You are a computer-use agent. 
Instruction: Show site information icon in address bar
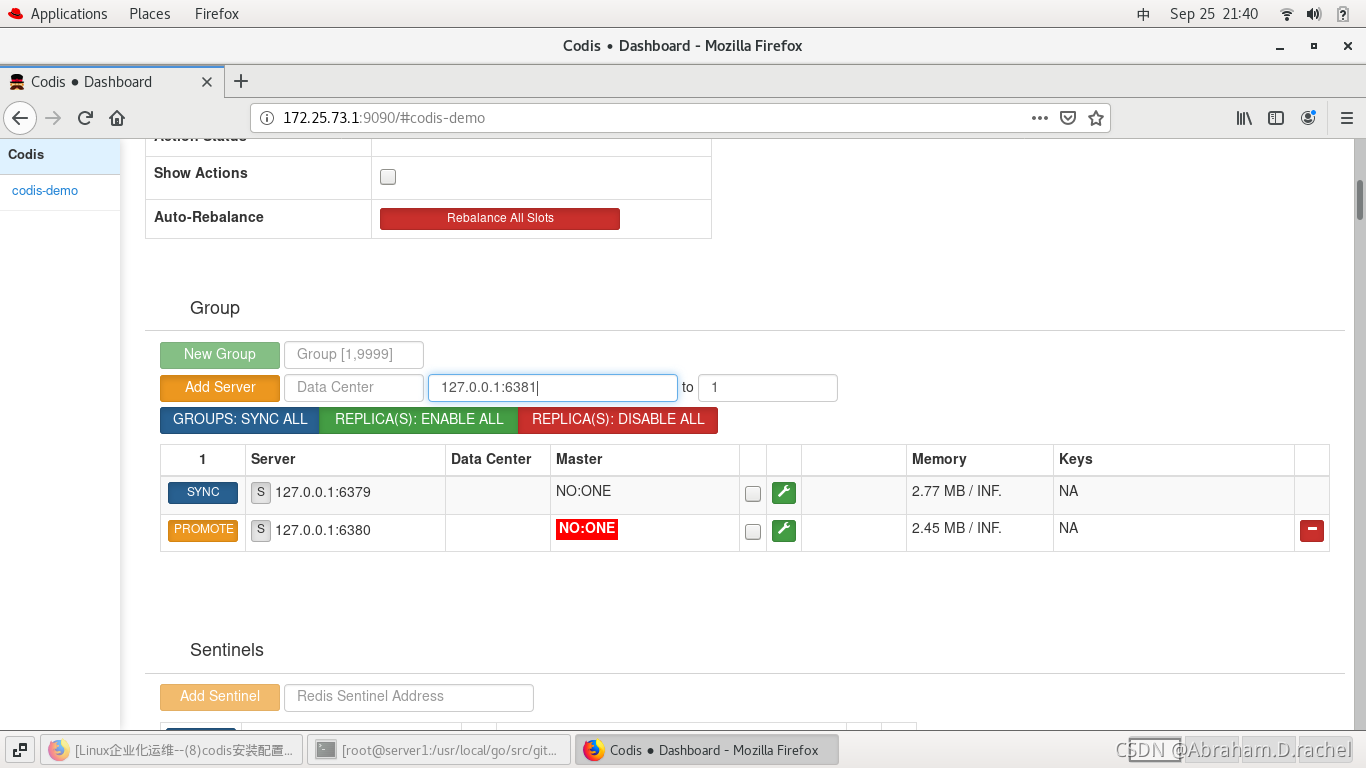[267, 118]
